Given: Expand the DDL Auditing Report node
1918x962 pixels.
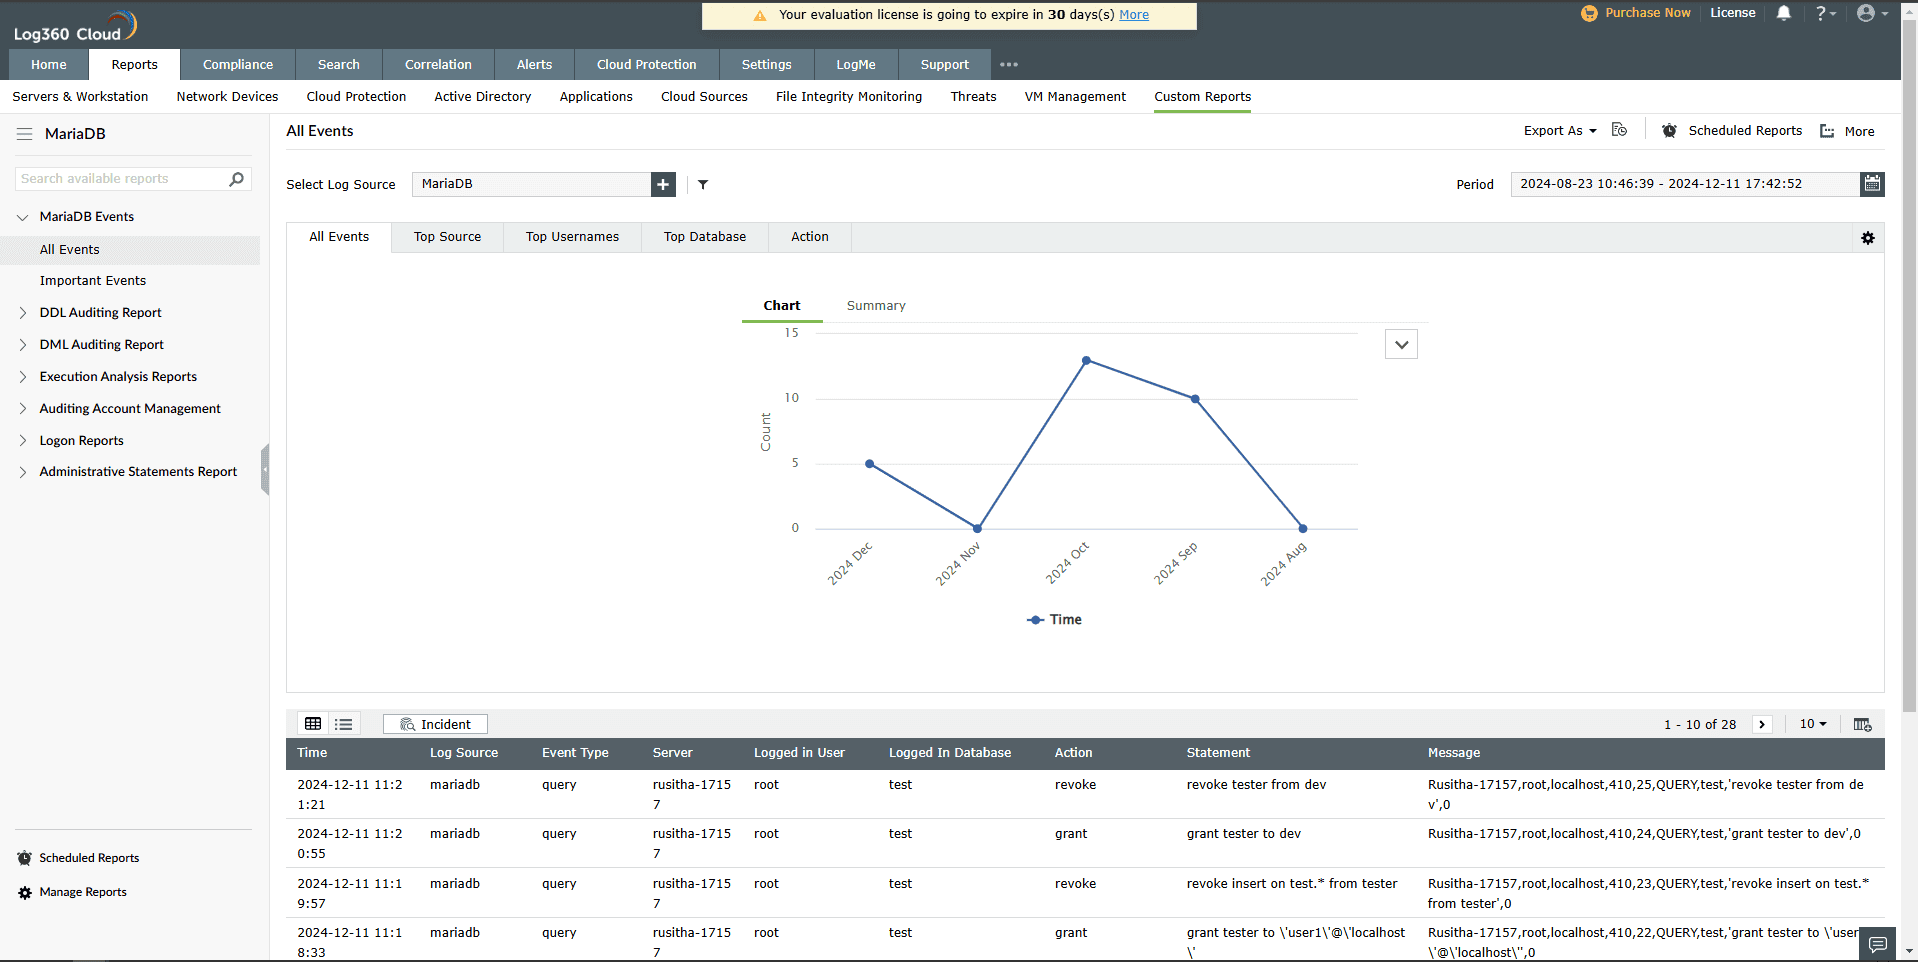Looking at the screenshot, I should click(22, 313).
